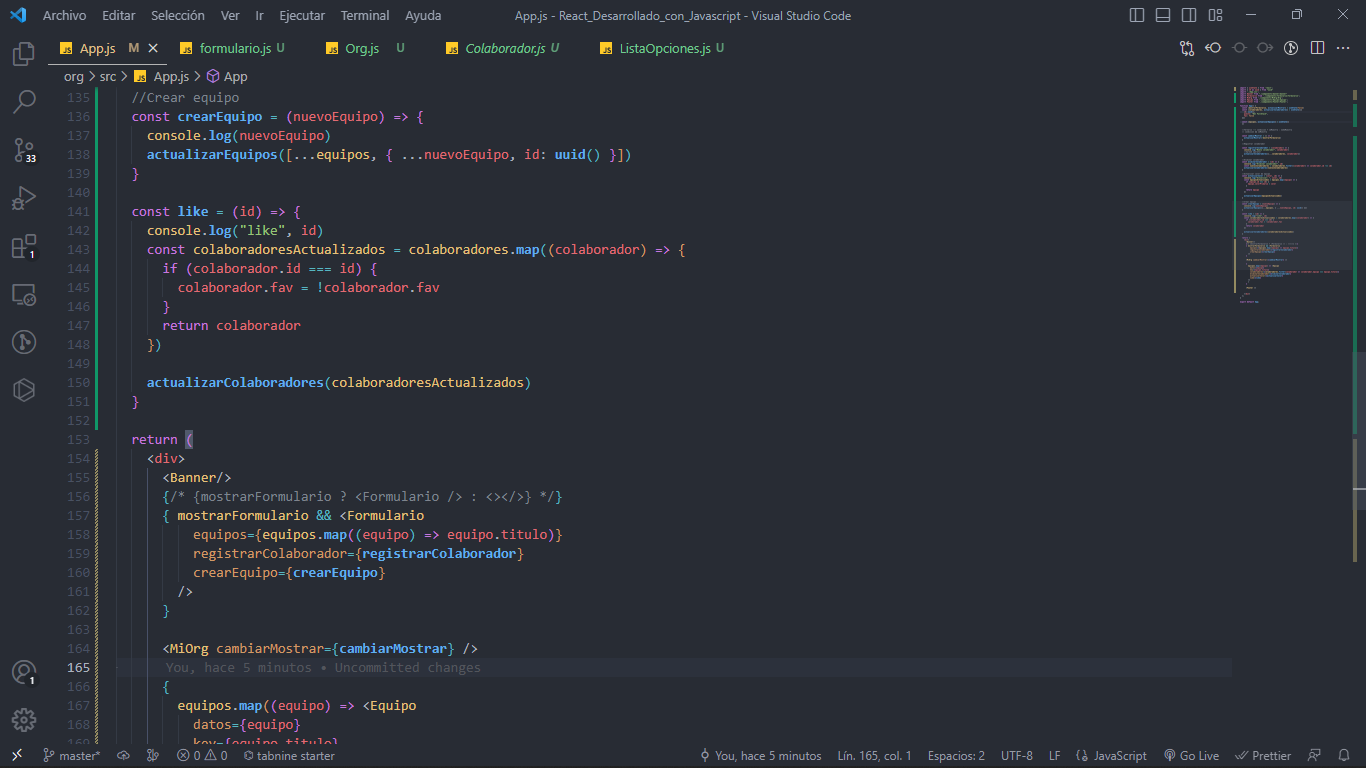Screen dimensions: 1366x768
Task: Open the Search view in activity bar
Action: [24, 102]
